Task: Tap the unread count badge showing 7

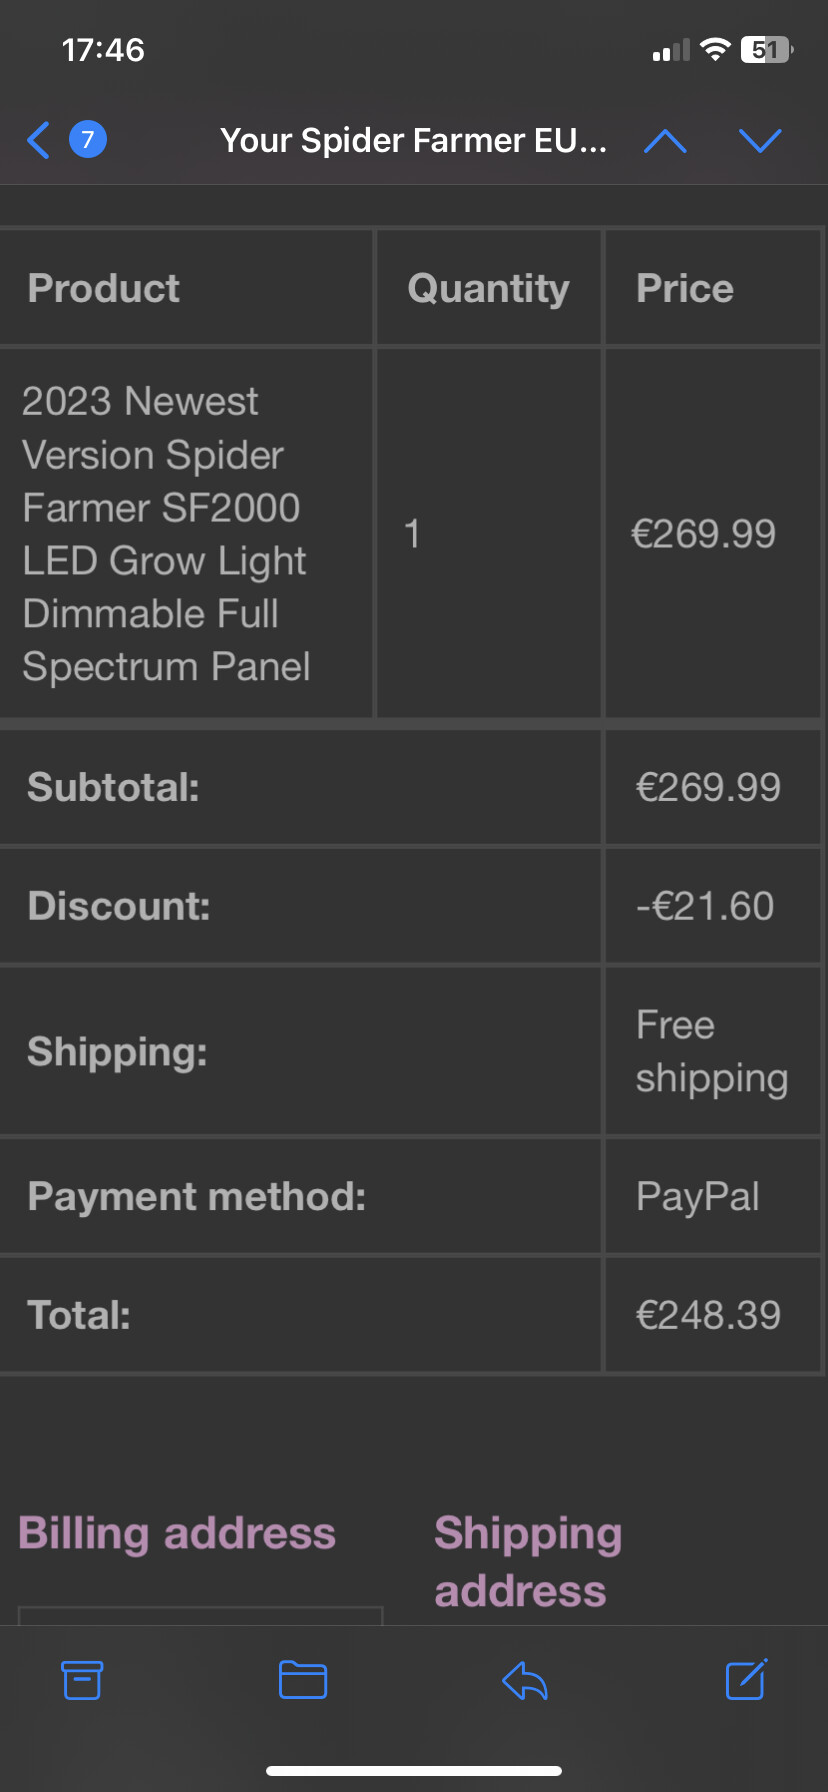Action: click(88, 140)
